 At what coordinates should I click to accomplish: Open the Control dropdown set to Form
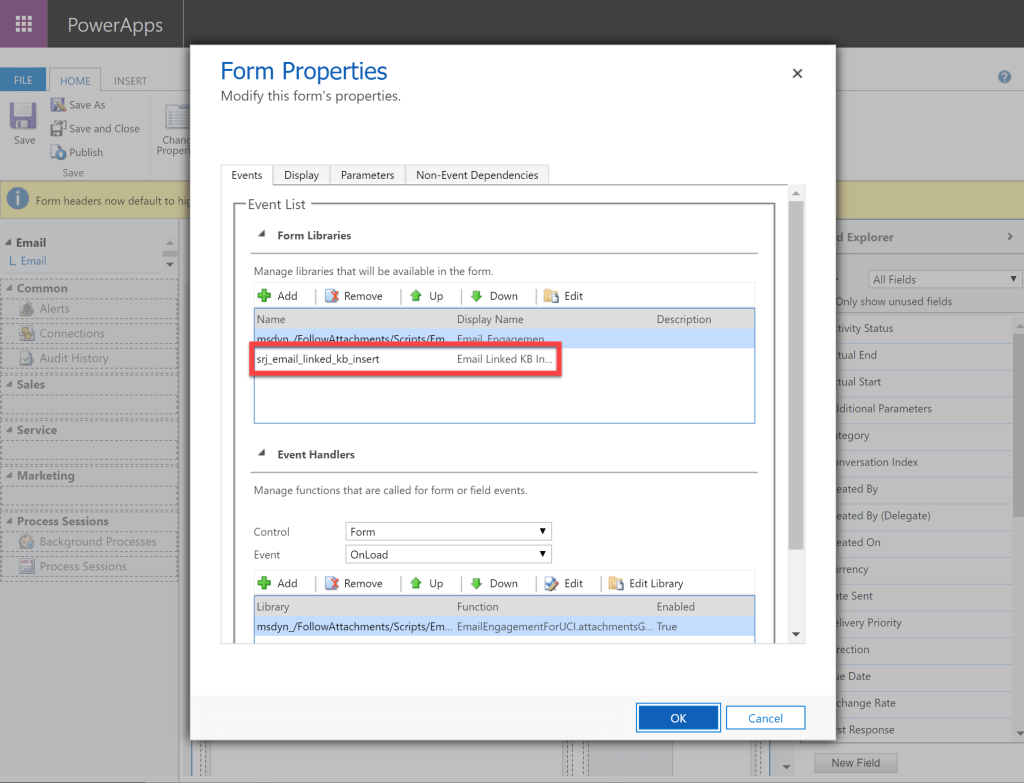point(448,532)
